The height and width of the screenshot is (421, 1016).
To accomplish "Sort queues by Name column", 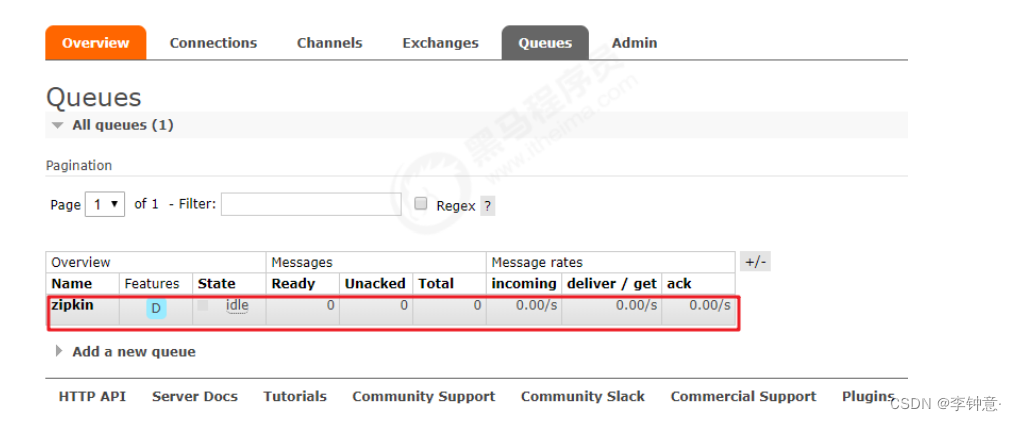I will (x=72, y=284).
